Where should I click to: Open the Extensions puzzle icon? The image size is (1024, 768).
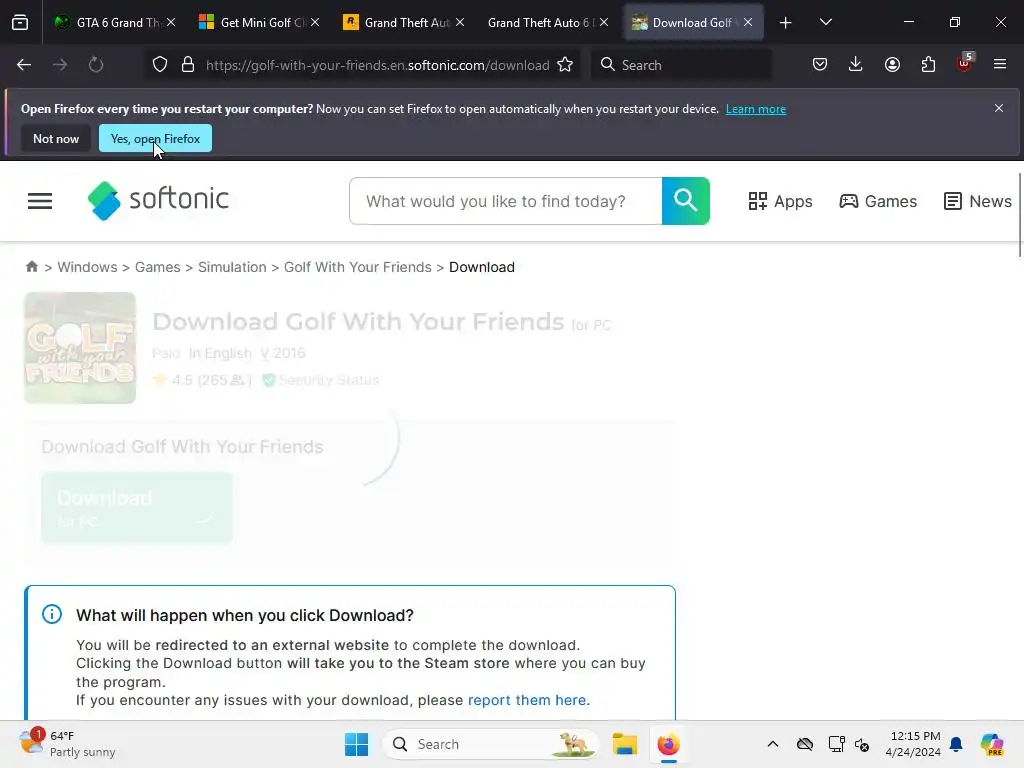928,65
